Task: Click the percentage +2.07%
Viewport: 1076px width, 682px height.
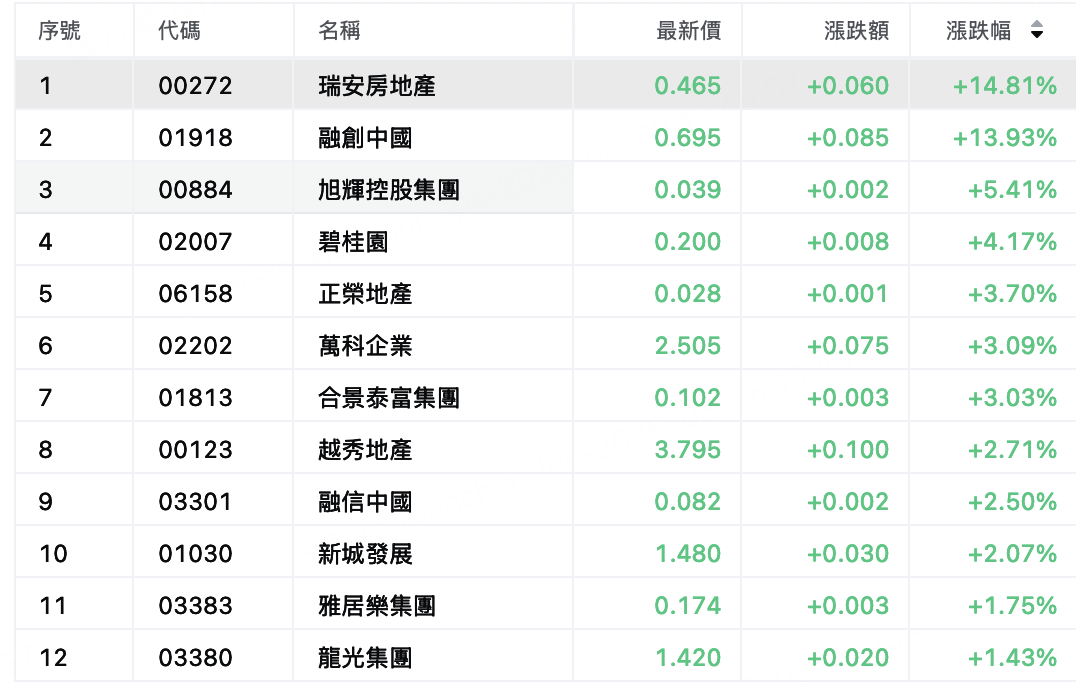Action: (1012, 554)
